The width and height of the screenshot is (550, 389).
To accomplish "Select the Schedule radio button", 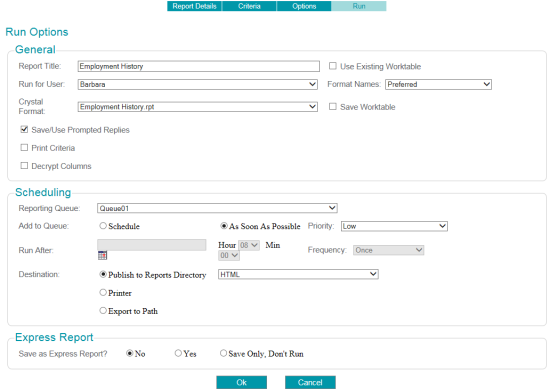I will (103, 226).
